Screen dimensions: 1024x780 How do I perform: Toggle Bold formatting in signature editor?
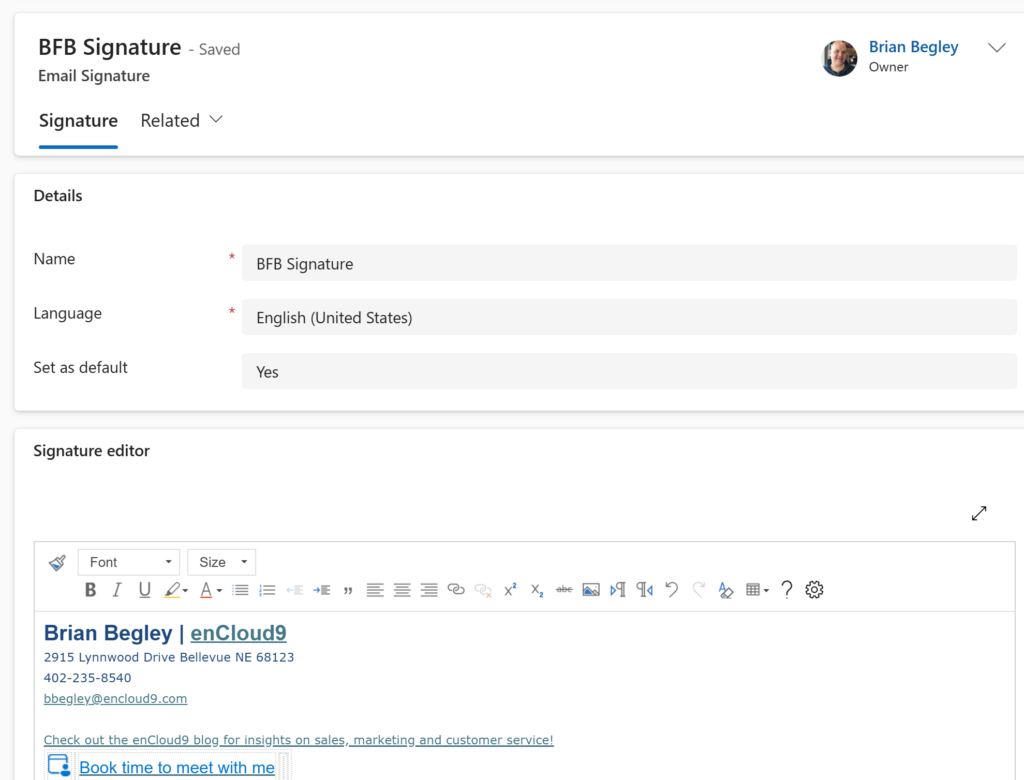click(90, 590)
